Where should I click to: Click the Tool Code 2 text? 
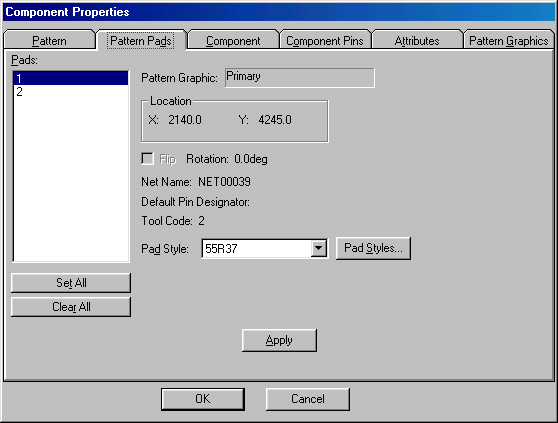tap(173, 221)
